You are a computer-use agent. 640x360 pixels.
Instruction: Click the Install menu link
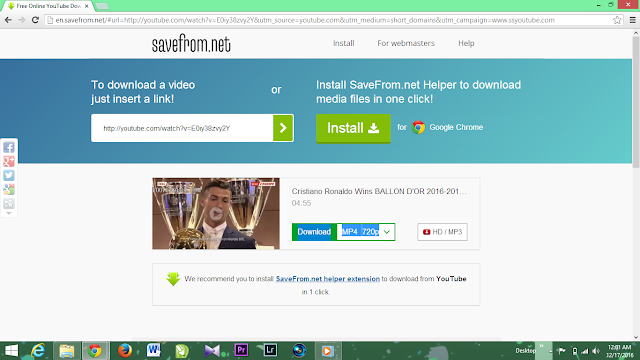tap(344, 43)
